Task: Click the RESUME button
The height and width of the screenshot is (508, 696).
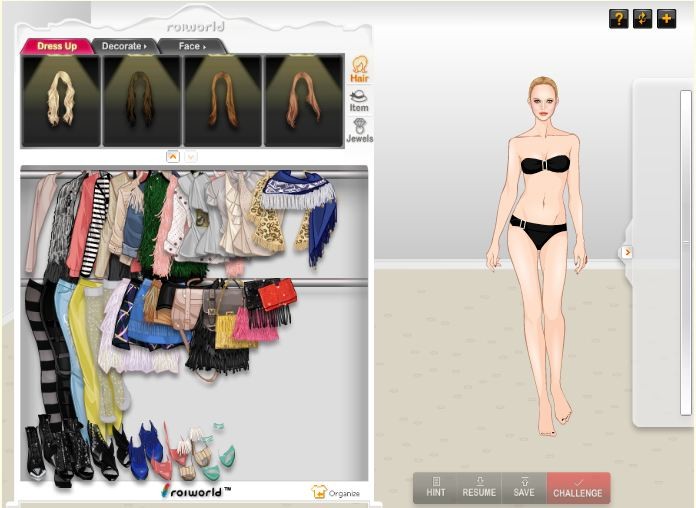Action: (479, 487)
